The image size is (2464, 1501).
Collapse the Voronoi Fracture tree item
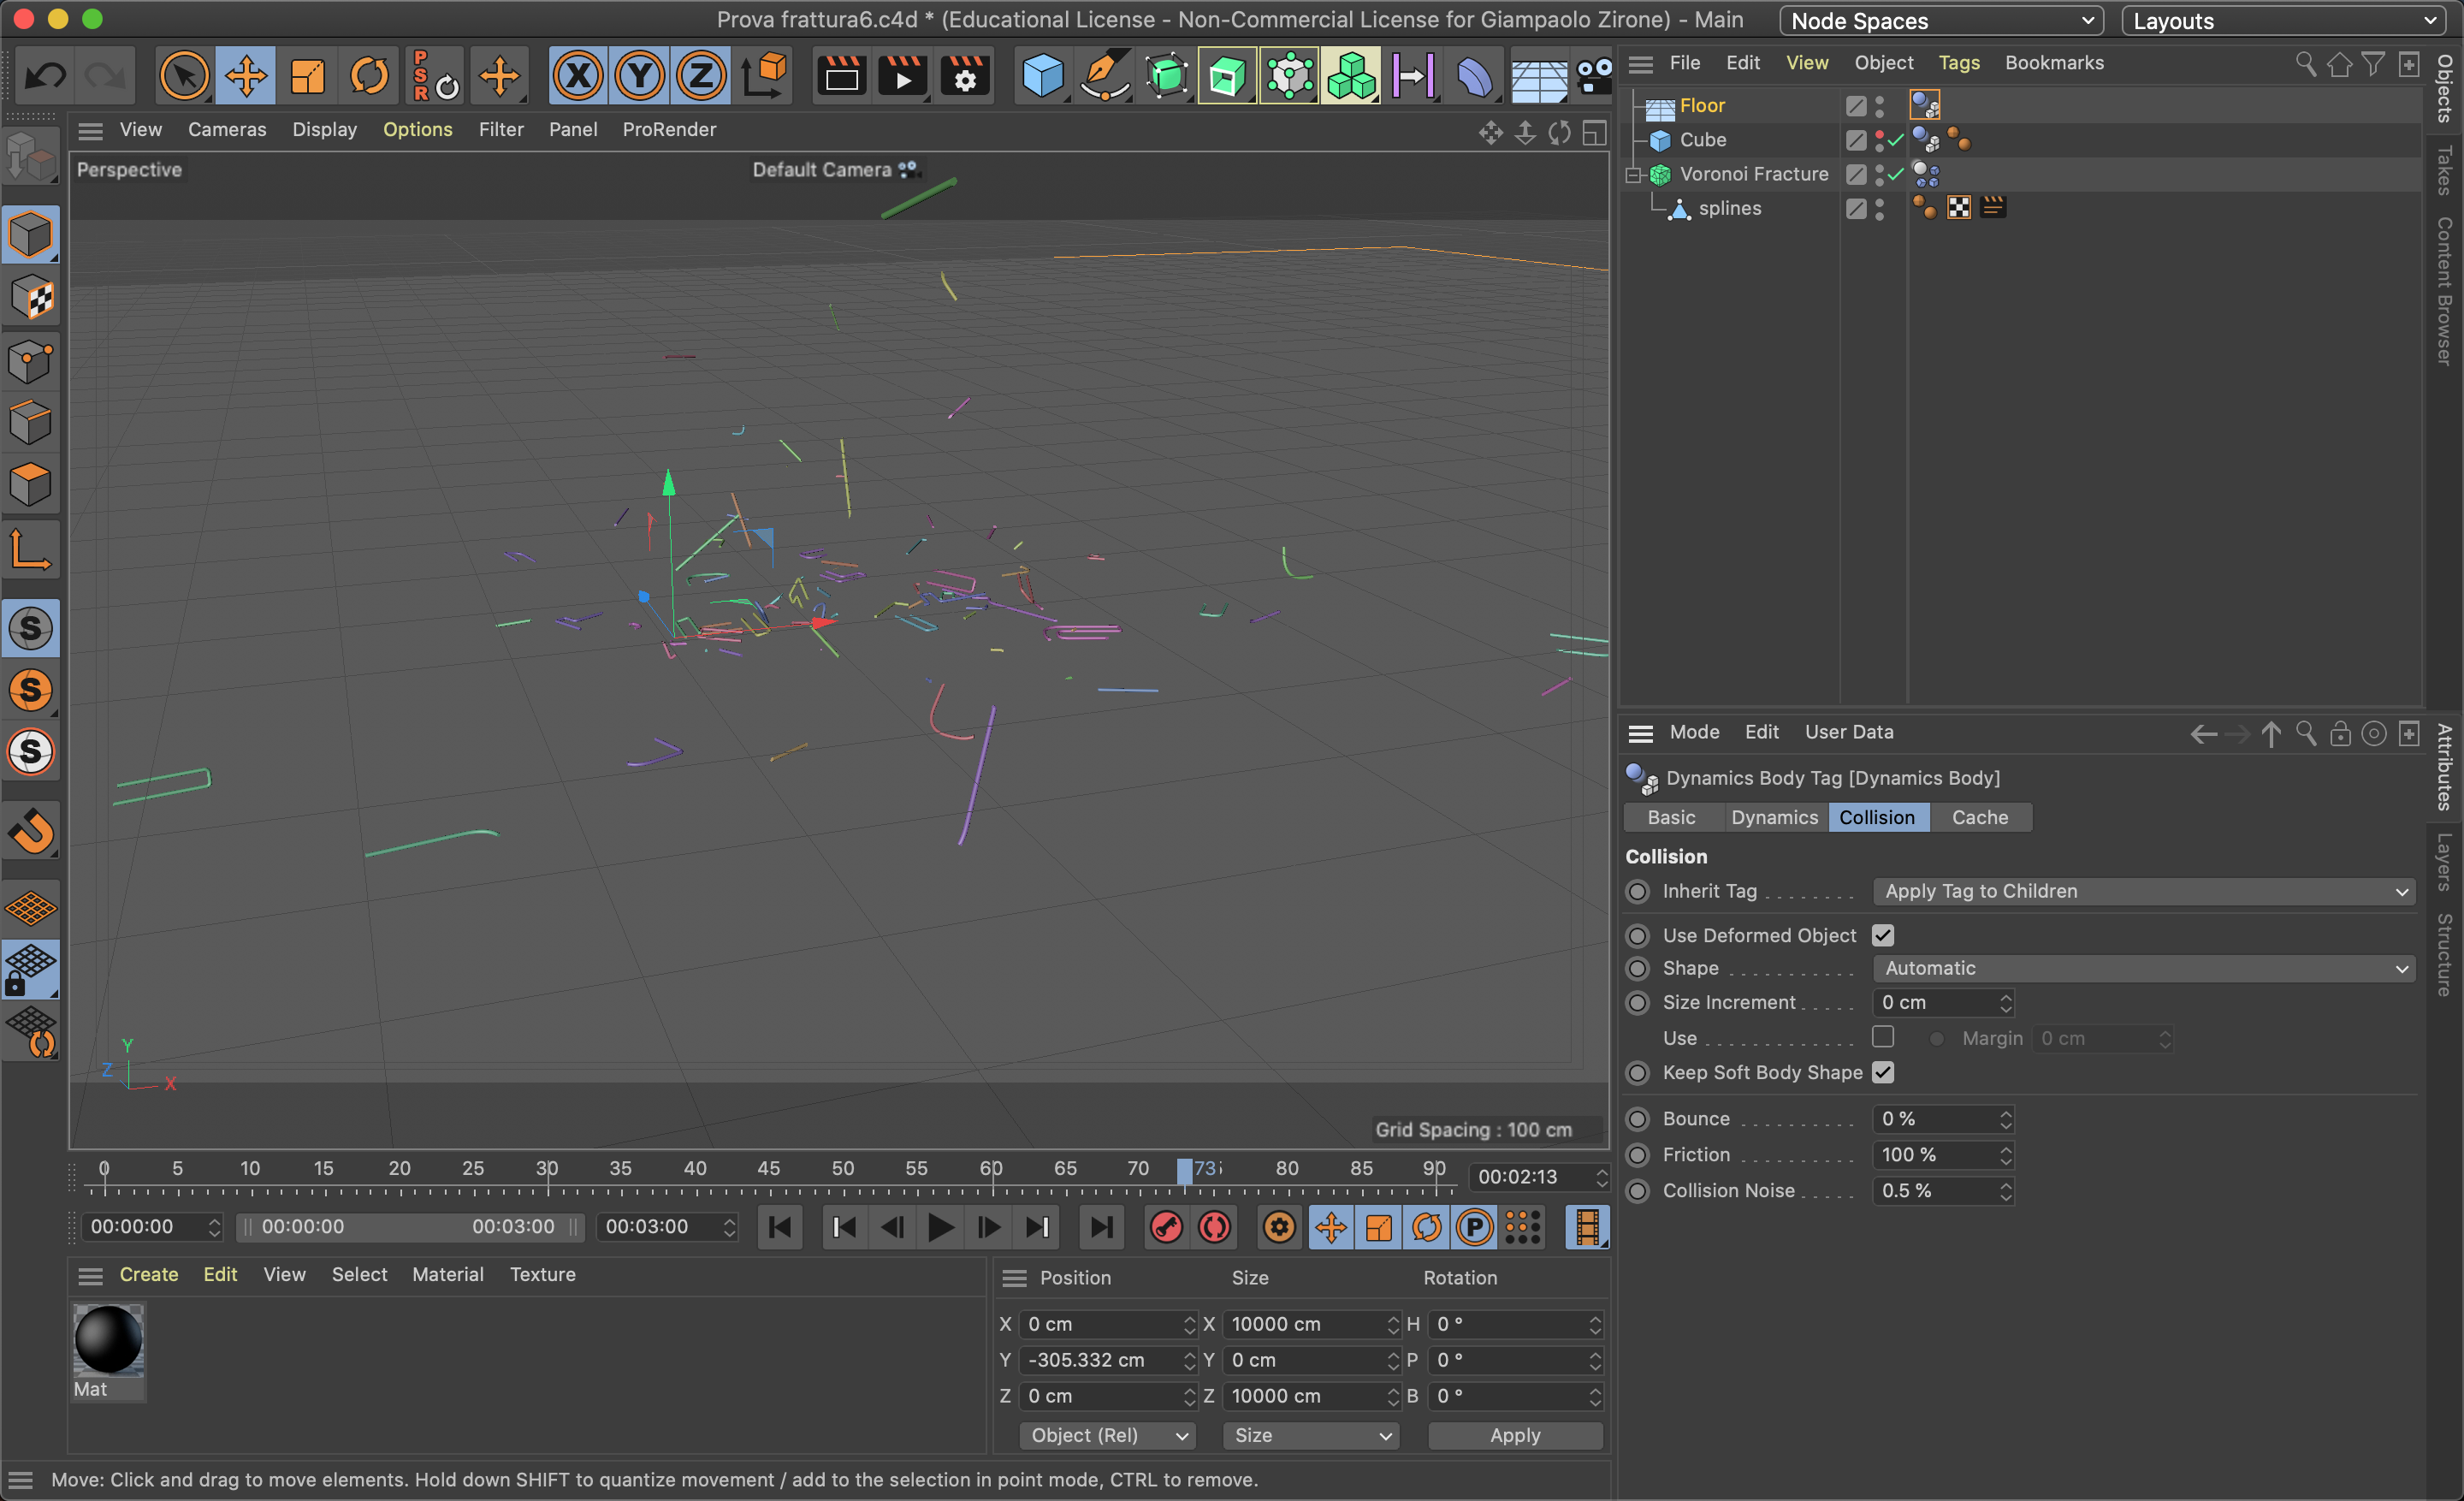(x=1633, y=175)
